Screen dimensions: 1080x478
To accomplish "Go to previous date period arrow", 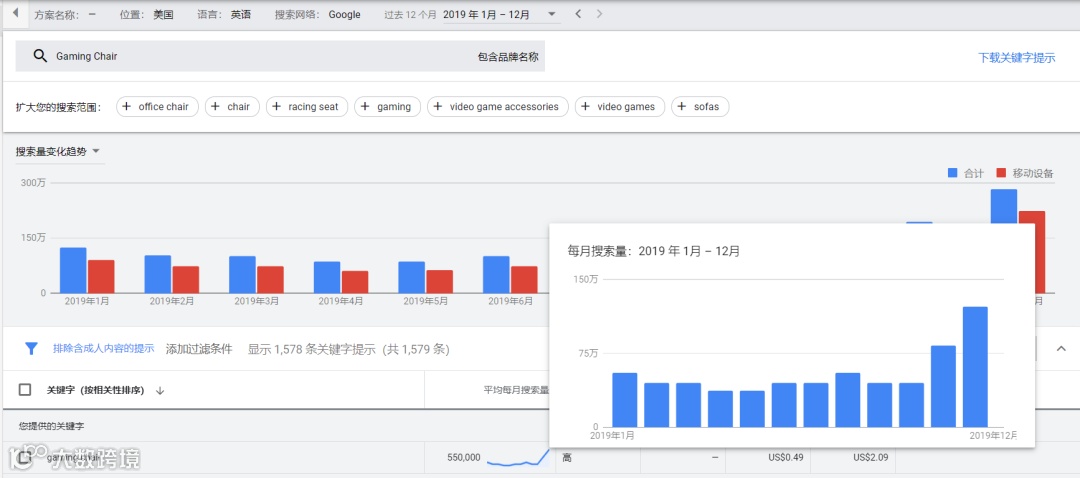I will 577,14.
